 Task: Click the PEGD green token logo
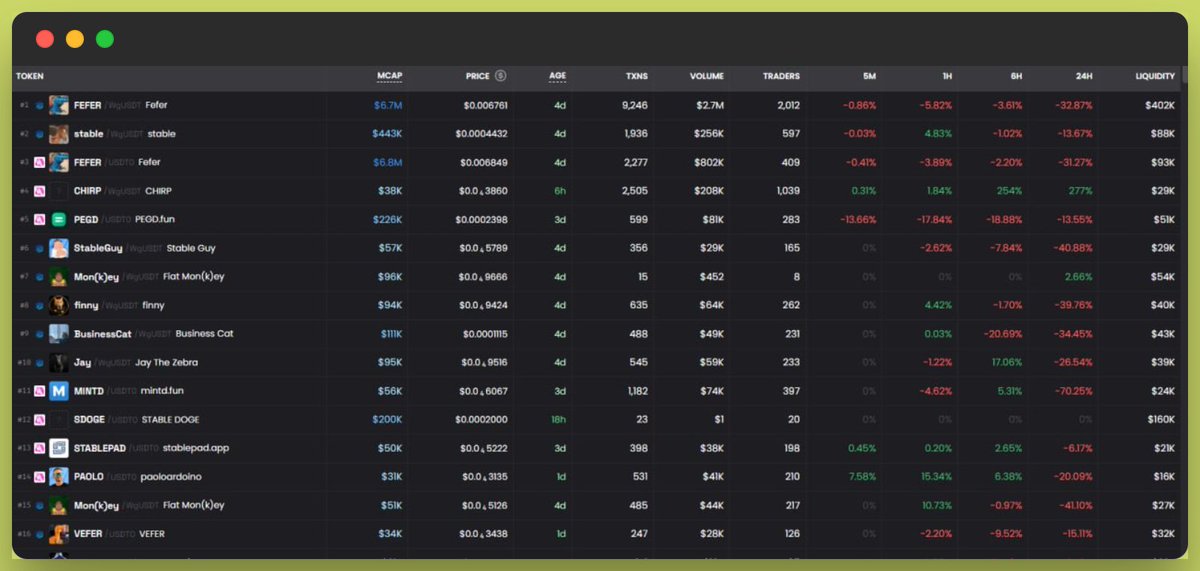coord(59,219)
